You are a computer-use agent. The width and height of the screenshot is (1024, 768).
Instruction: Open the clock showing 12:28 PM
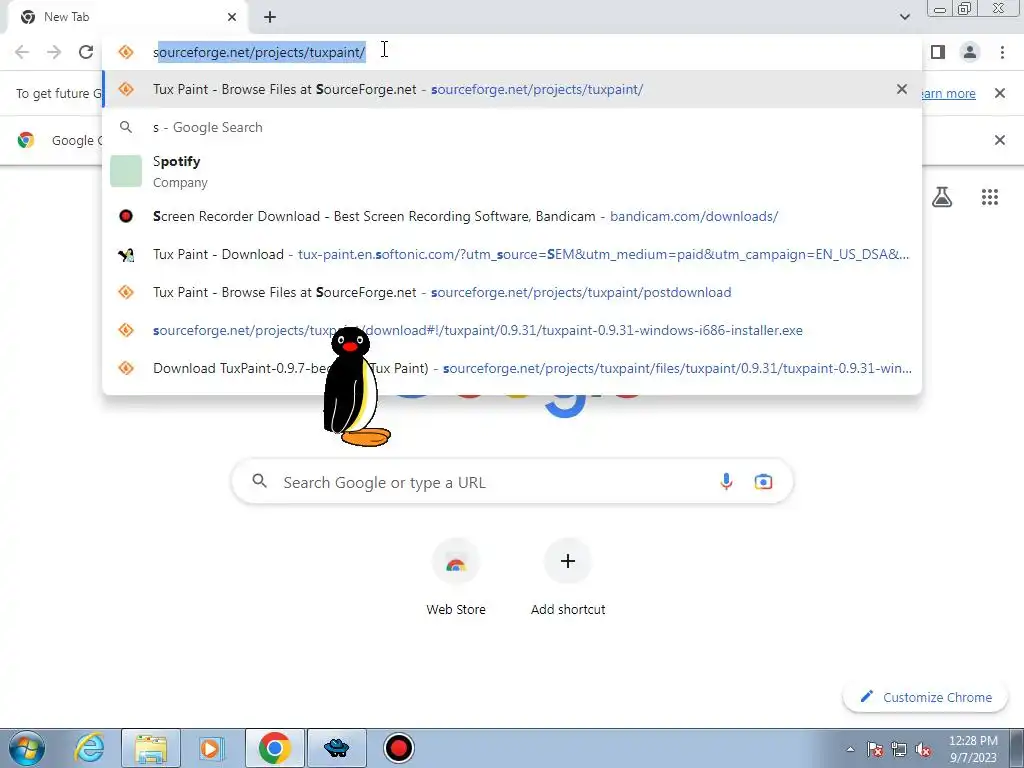[x=973, y=749]
